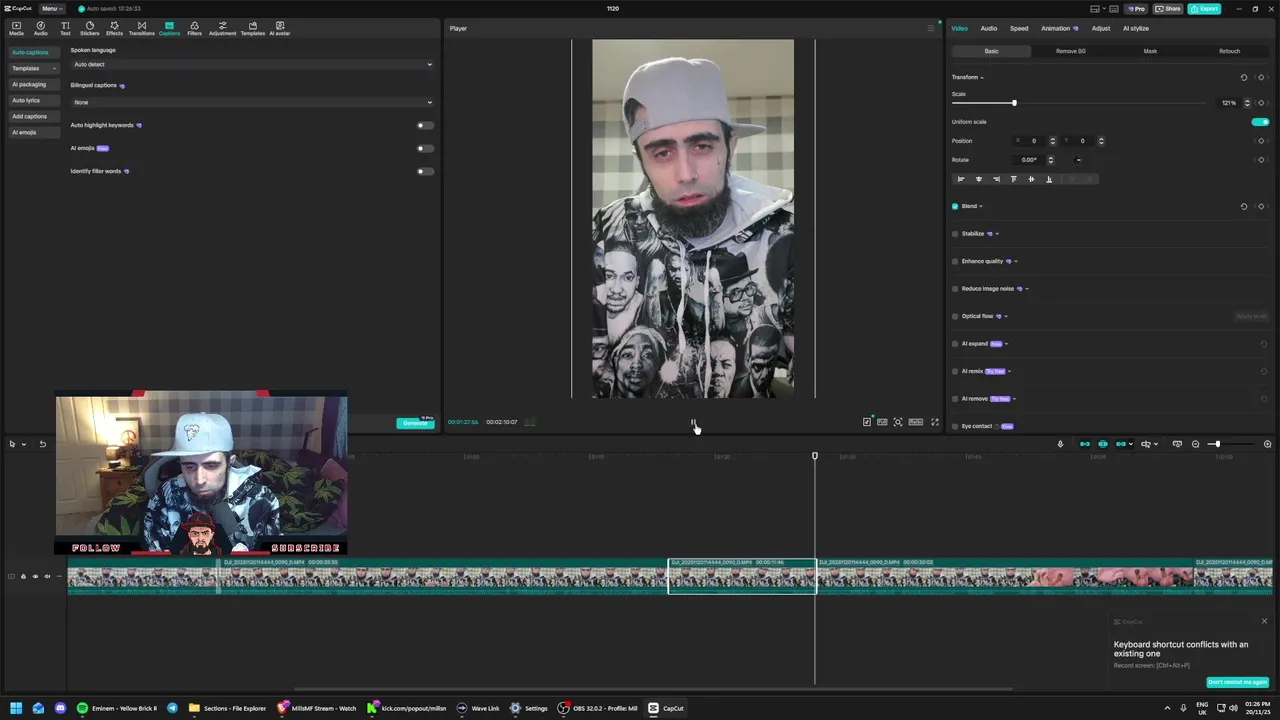Switch to the AI stylize tab
Viewport: 1280px width, 720px height.
tap(1136, 28)
